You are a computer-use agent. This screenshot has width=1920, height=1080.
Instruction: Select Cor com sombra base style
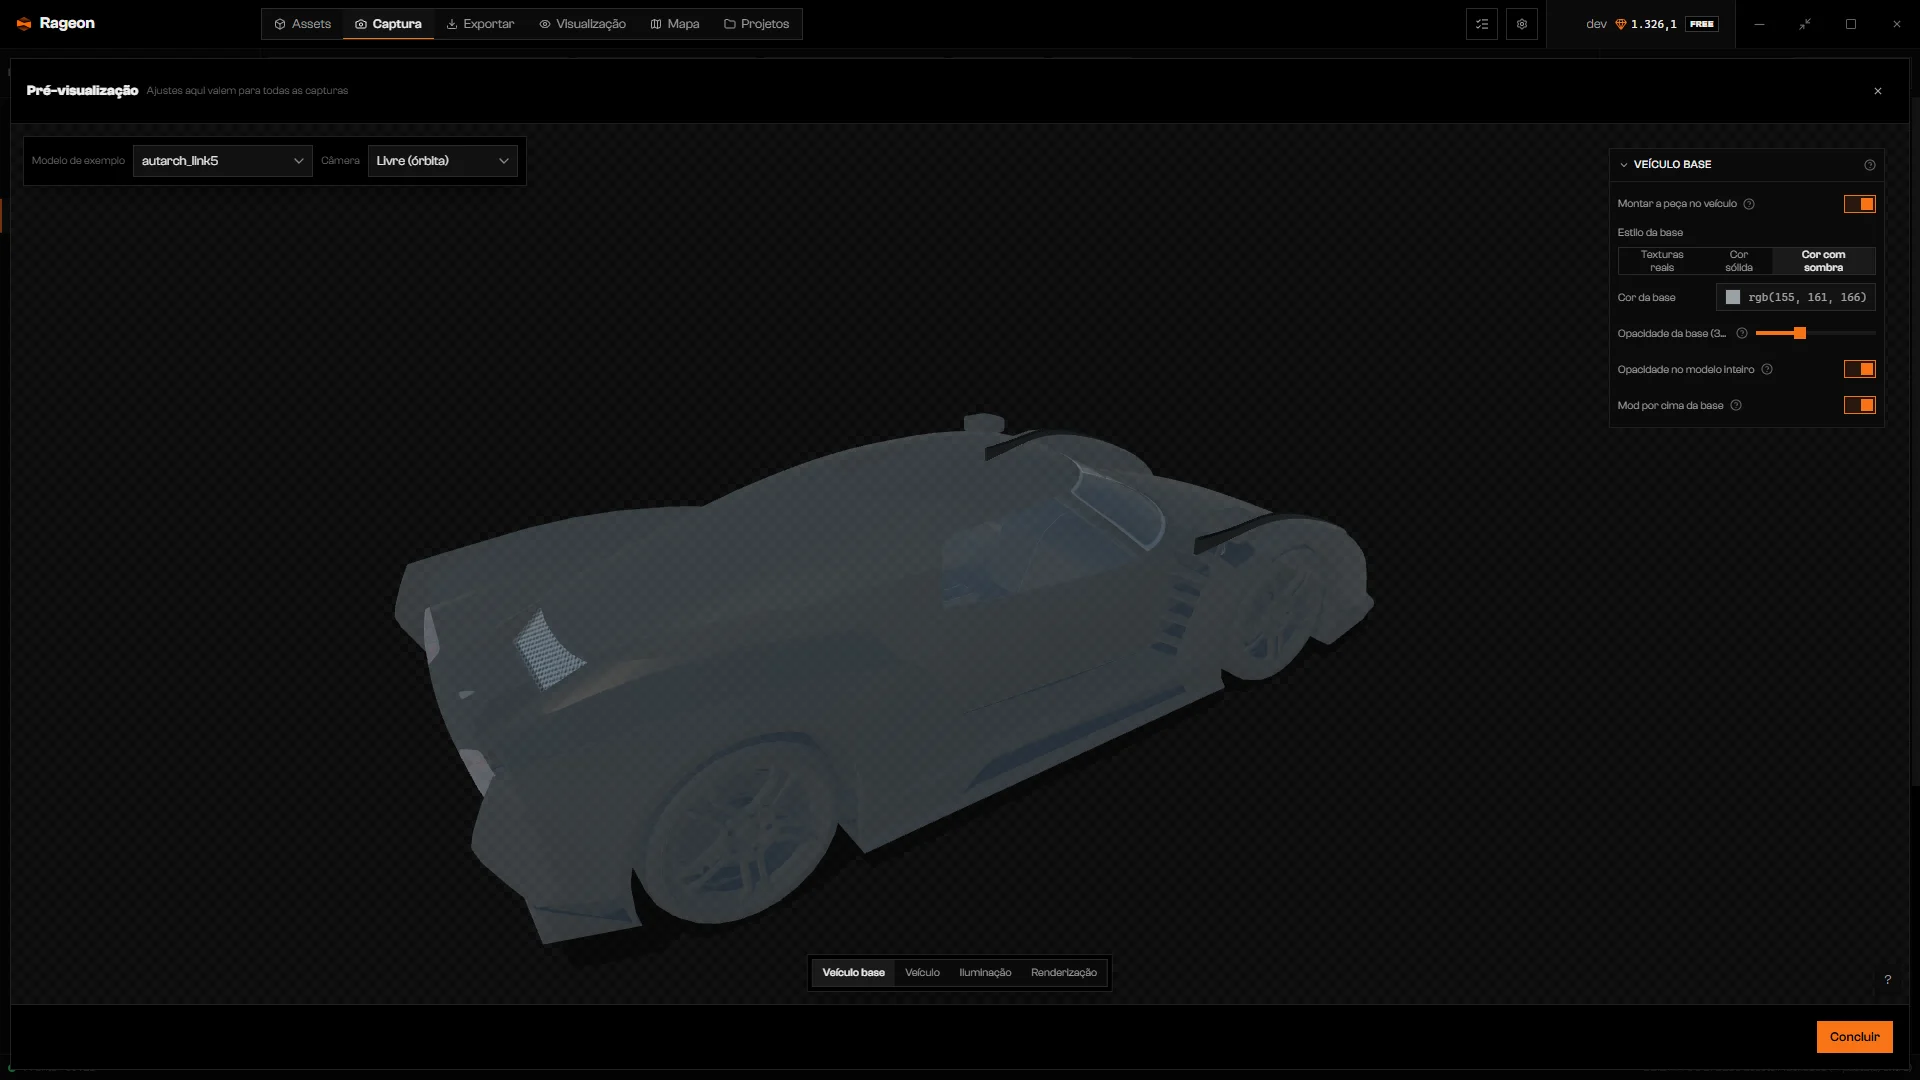point(1824,261)
